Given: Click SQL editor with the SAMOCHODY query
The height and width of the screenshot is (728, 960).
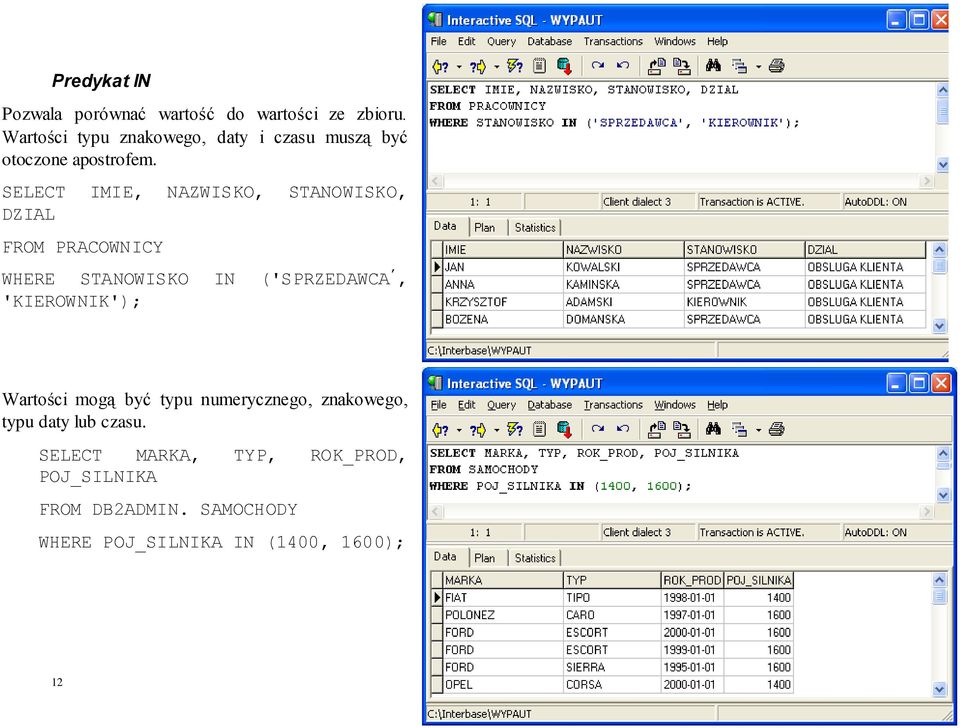Looking at the screenshot, I should click(681, 475).
